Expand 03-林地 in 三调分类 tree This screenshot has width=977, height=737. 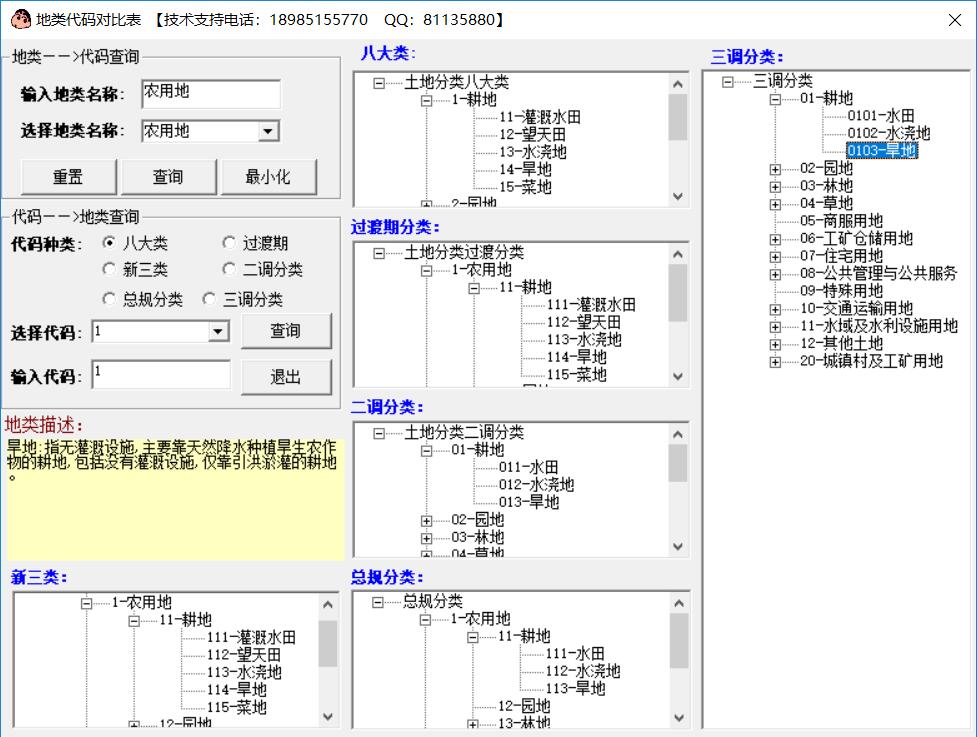pyautogui.click(x=775, y=186)
